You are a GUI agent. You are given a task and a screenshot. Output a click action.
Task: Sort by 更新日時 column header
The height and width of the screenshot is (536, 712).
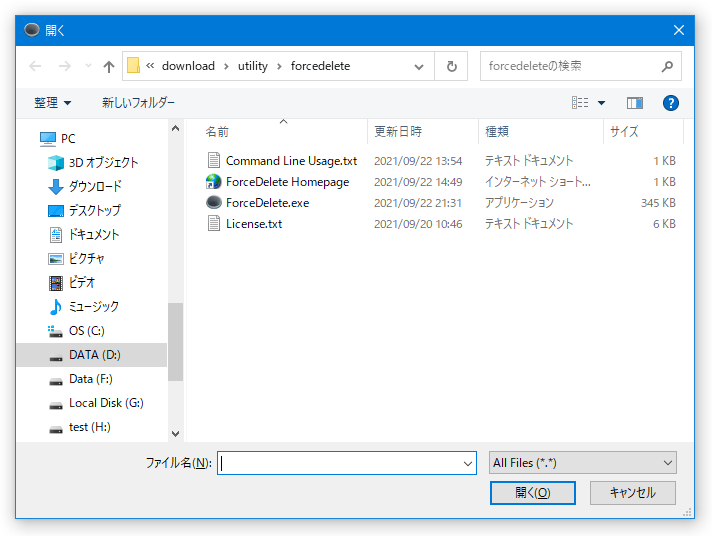pyautogui.click(x=398, y=132)
